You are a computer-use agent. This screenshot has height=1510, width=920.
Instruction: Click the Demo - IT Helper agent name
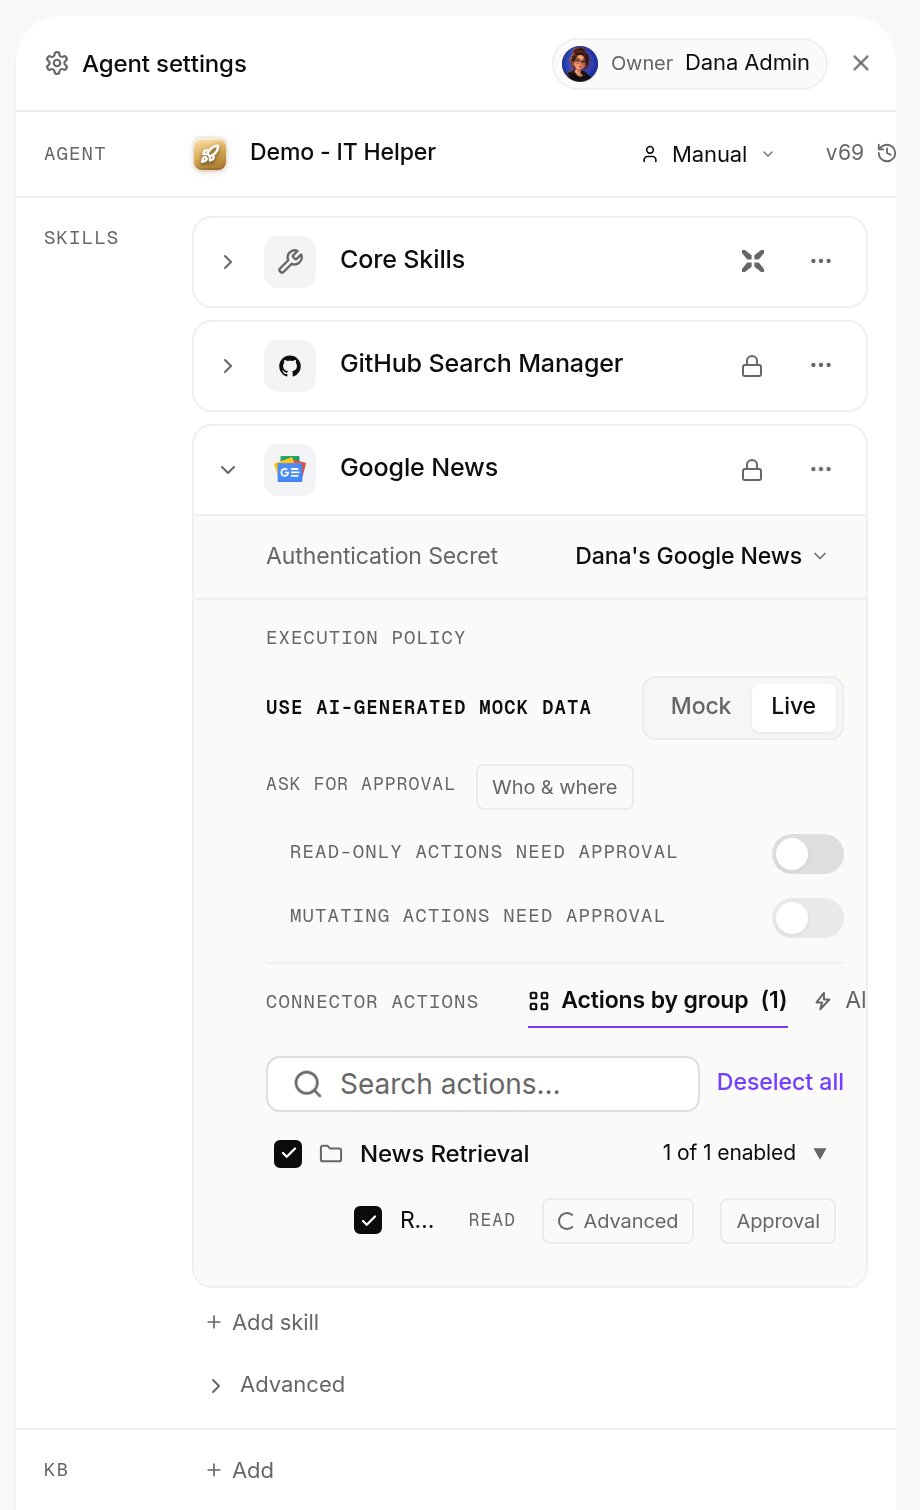pos(343,152)
